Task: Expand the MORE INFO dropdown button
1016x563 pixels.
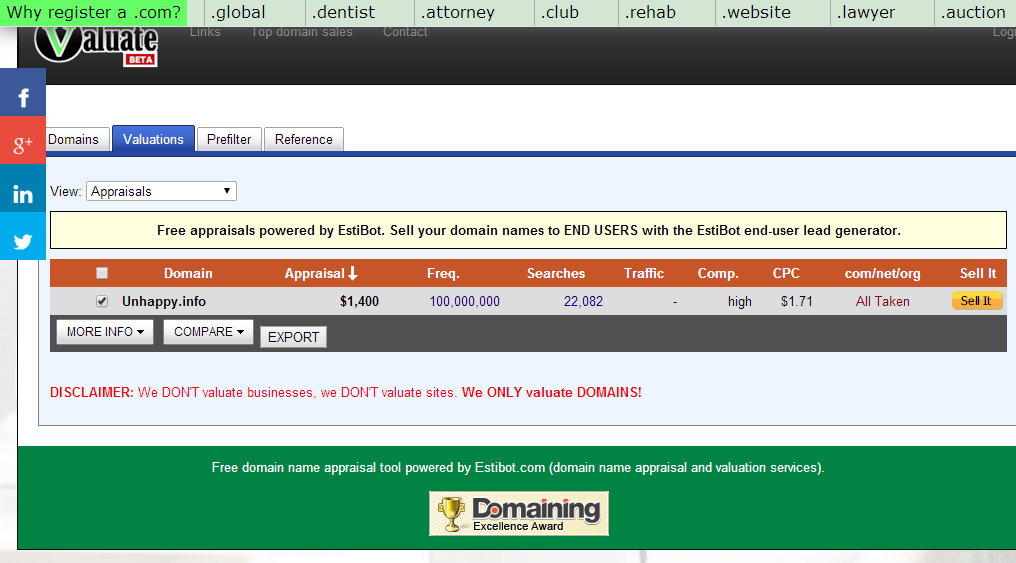Action: click(x=105, y=332)
